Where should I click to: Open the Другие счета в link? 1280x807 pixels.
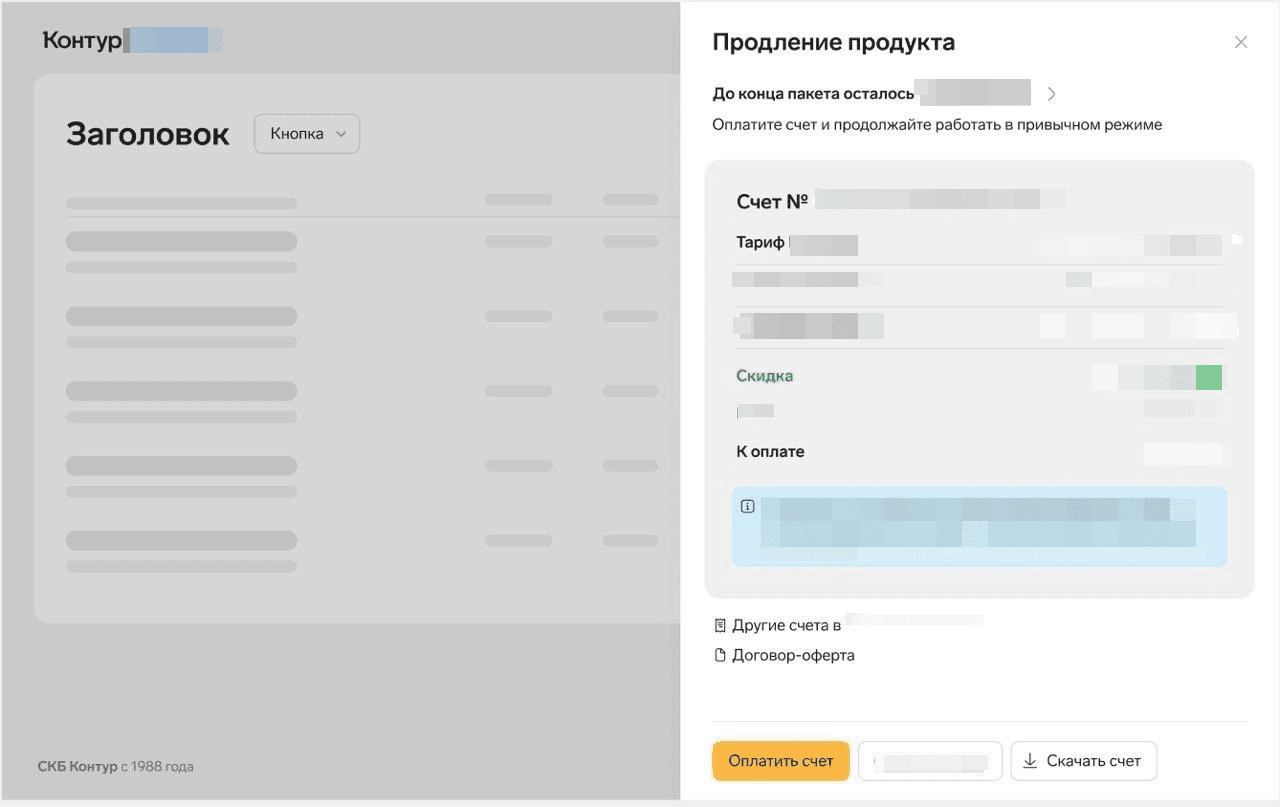[x=786, y=626]
